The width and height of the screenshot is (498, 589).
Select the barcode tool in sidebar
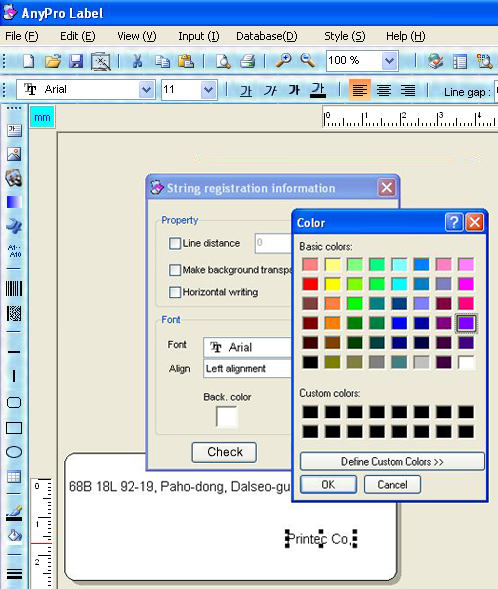pos(14,288)
